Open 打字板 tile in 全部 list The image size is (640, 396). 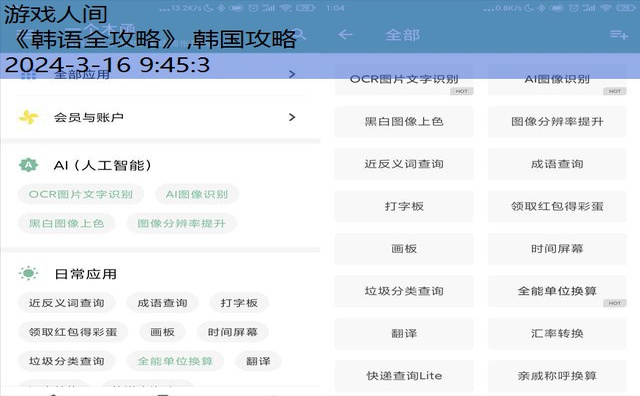pos(404,207)
